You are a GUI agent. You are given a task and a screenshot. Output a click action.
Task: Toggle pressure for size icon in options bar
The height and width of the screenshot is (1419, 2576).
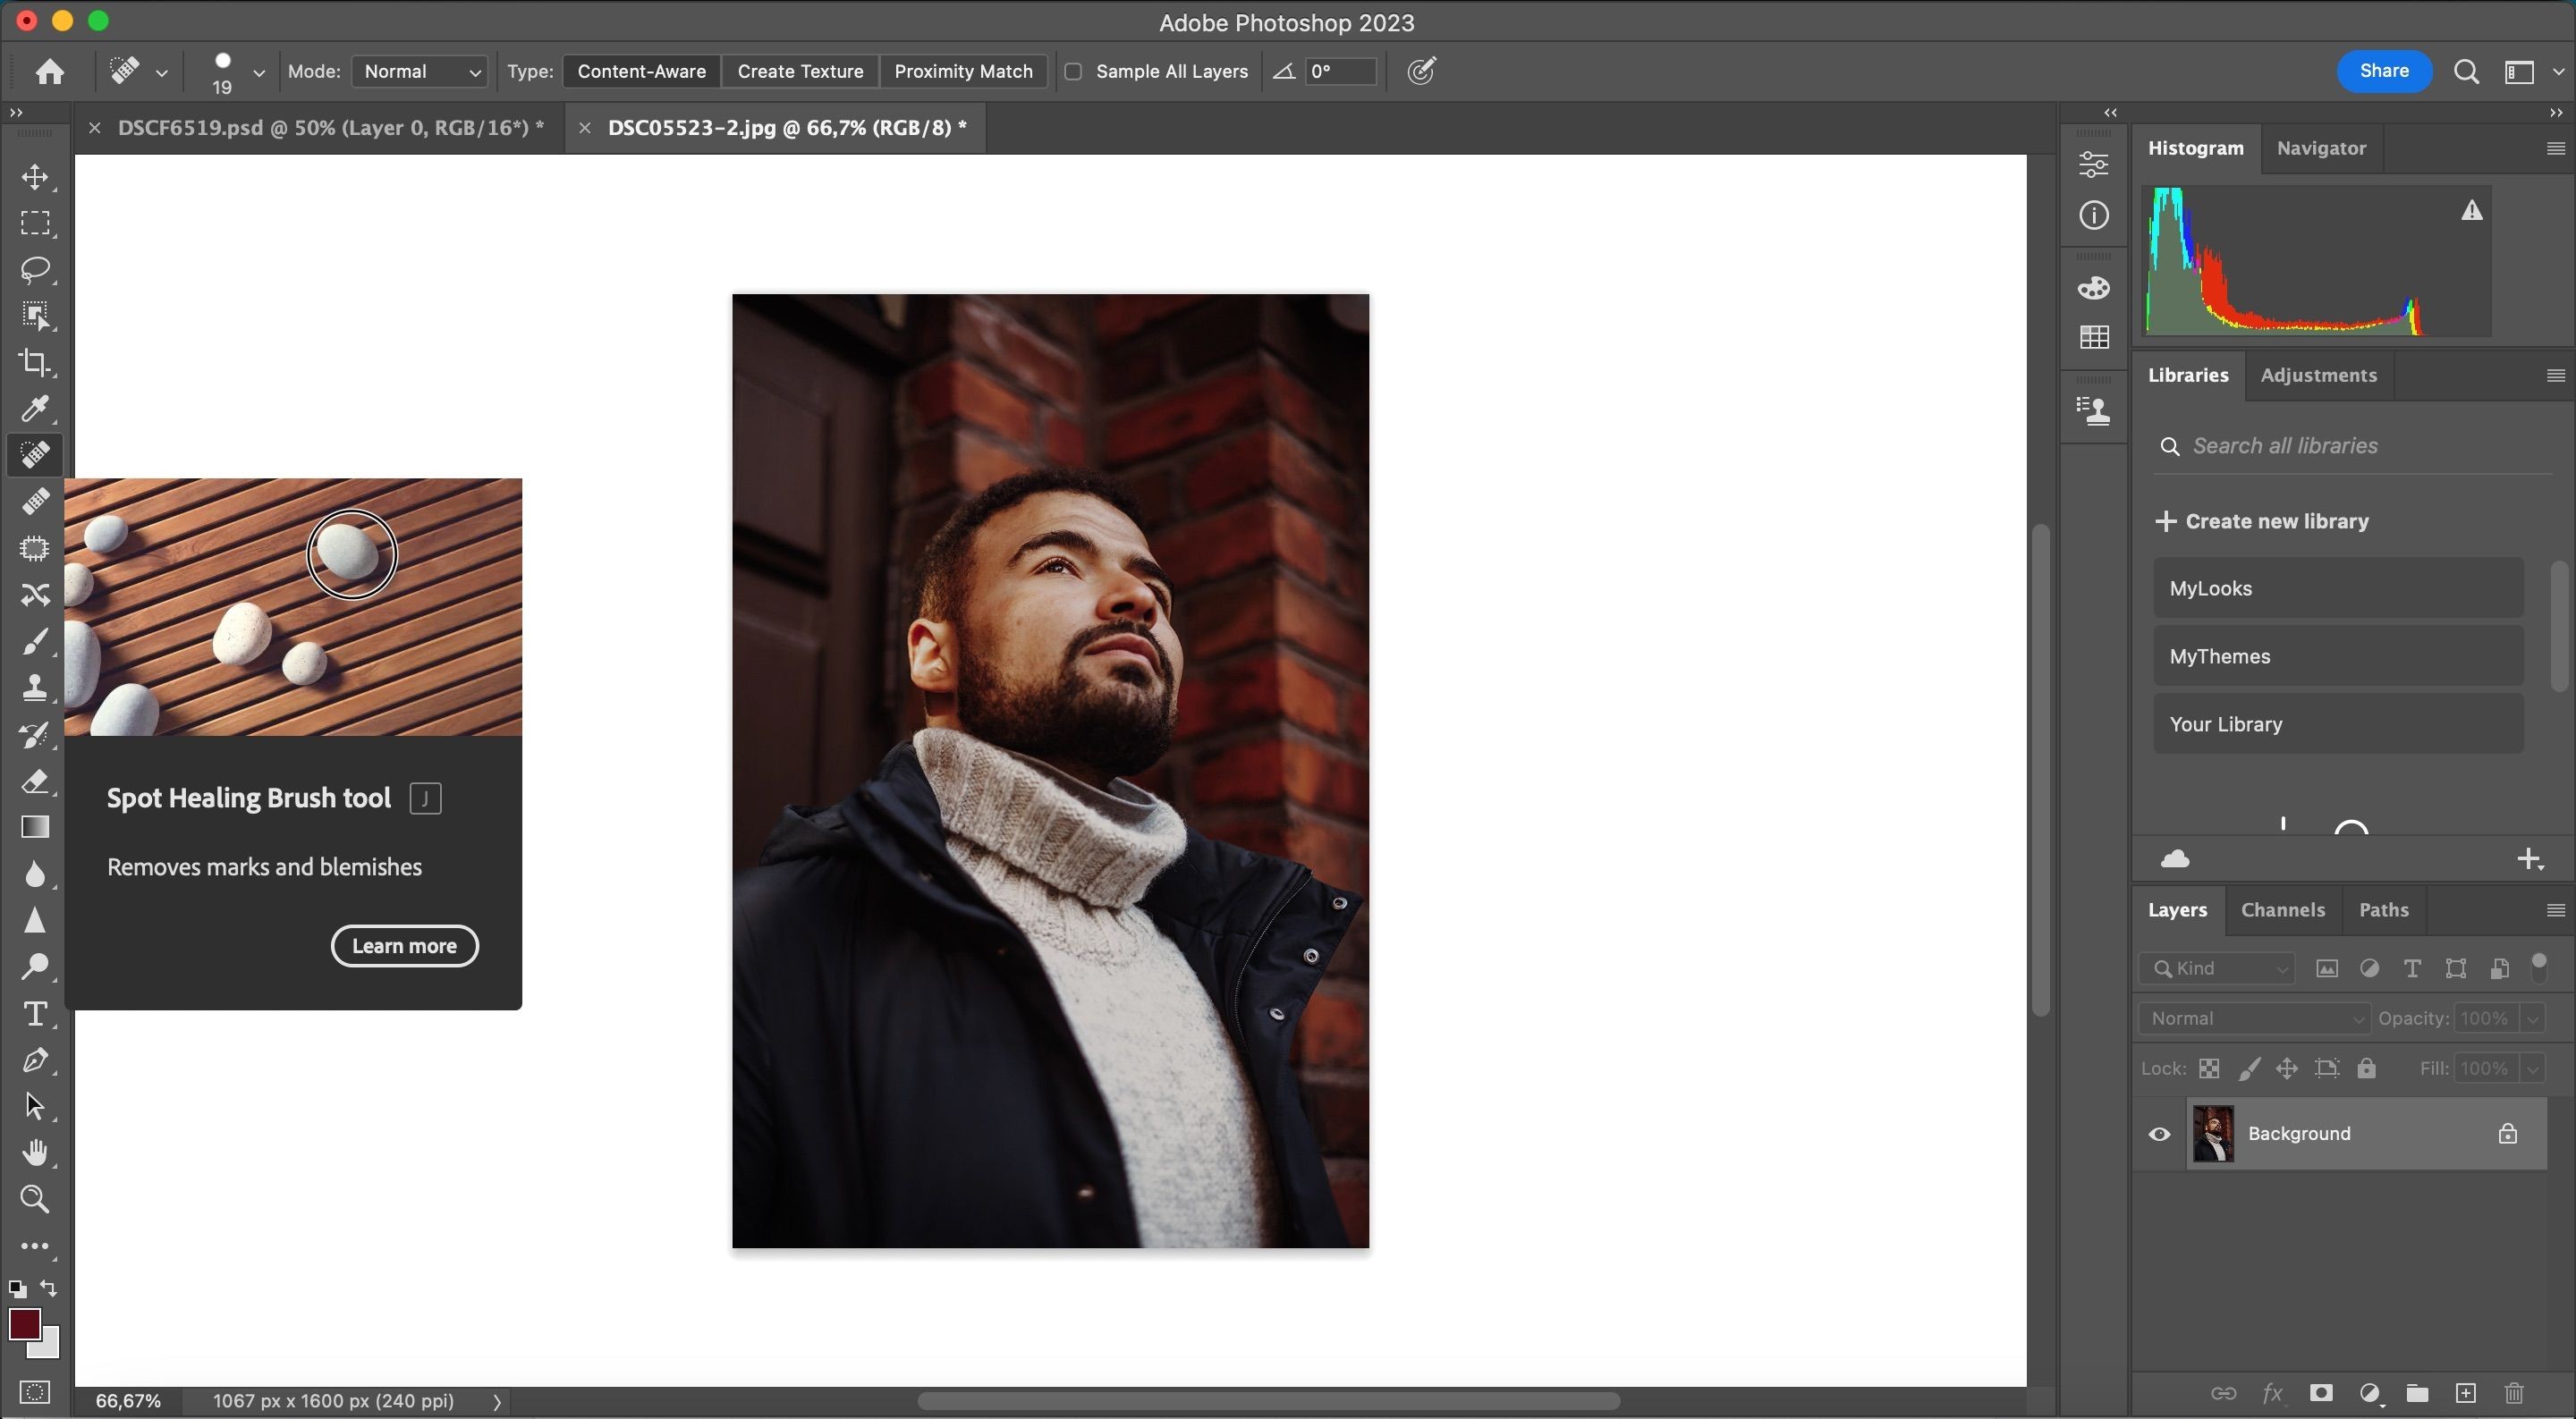click(1421, 71)
